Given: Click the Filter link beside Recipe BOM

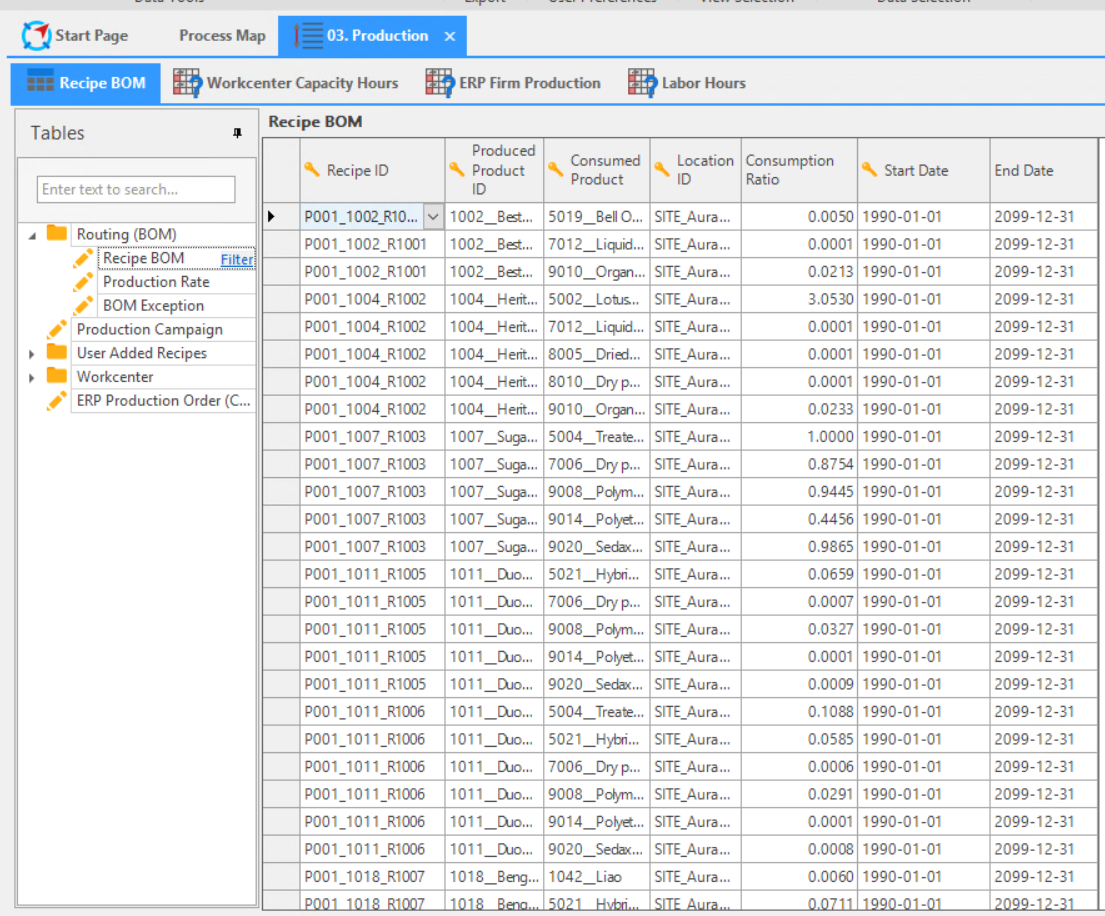Looking at the screenshot, I should coord(237,259).
